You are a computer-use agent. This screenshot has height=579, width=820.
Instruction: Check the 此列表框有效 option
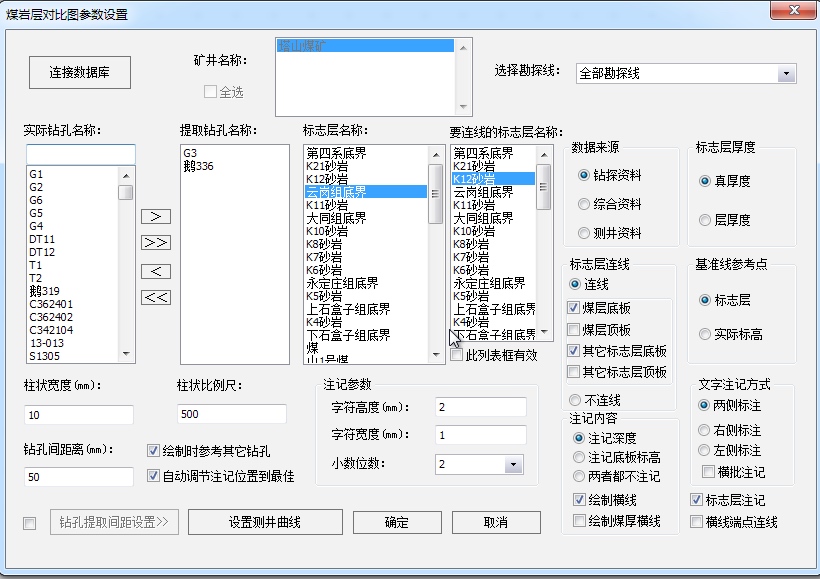457,355
